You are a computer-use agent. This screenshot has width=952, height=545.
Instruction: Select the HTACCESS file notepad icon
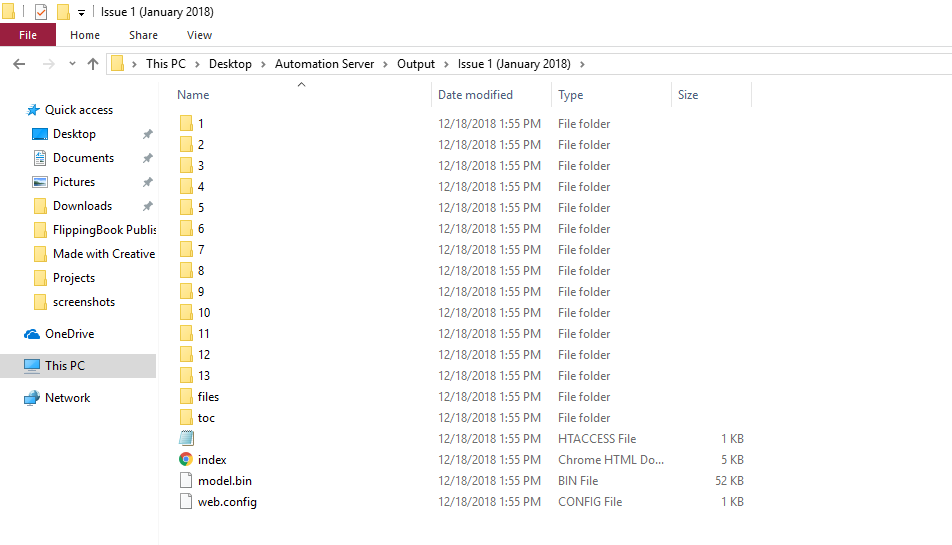pyautogui.click(x=186, y=438)
